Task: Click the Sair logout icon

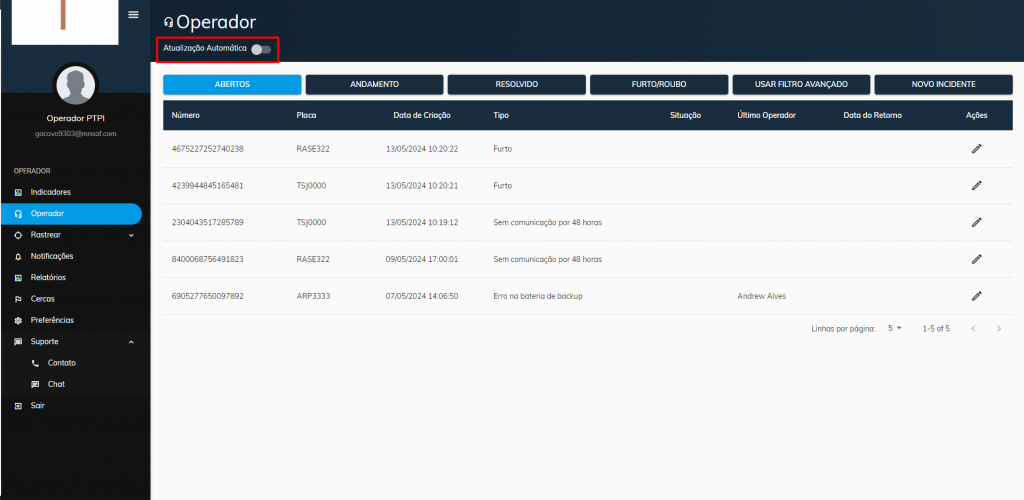Action: [18, 405]
